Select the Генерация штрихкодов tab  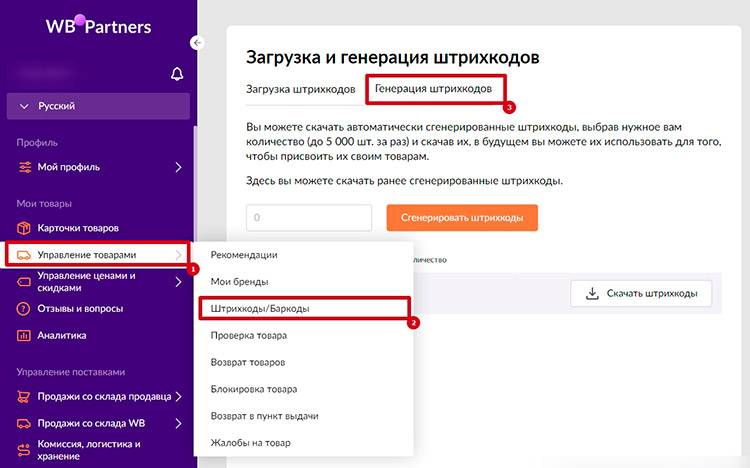pos(433,89)
